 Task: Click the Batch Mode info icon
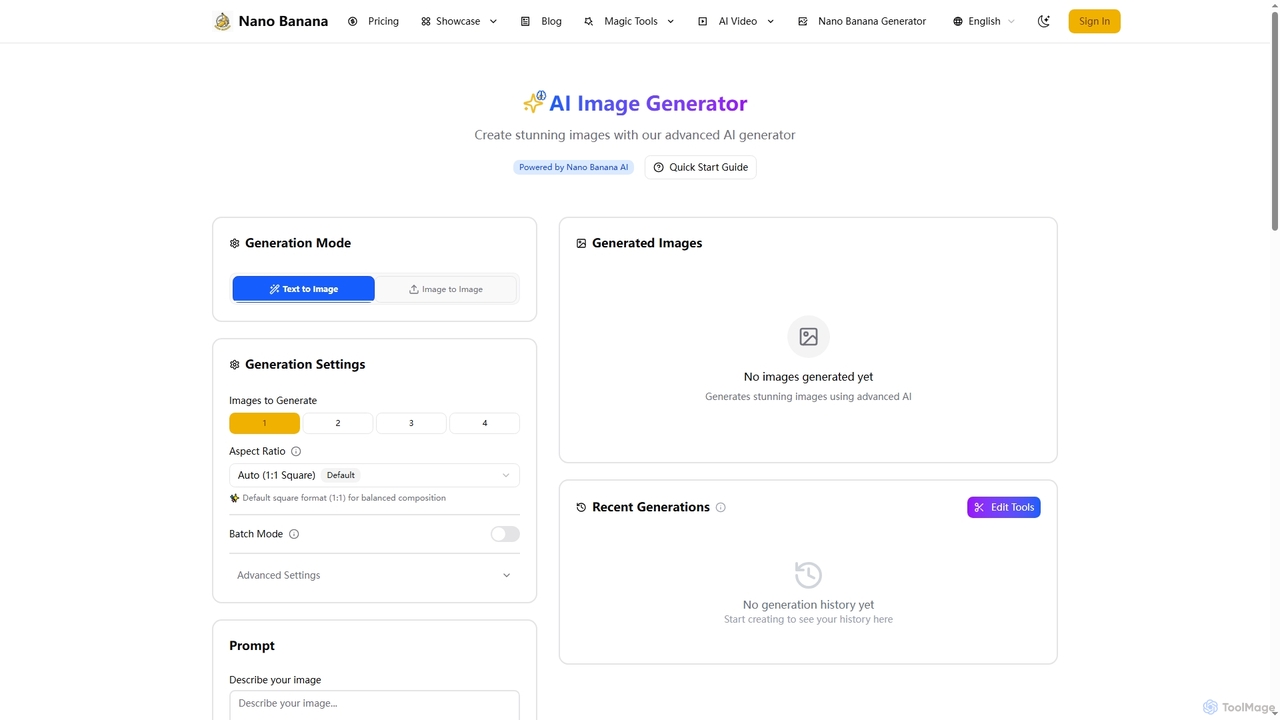coord(294,534)
